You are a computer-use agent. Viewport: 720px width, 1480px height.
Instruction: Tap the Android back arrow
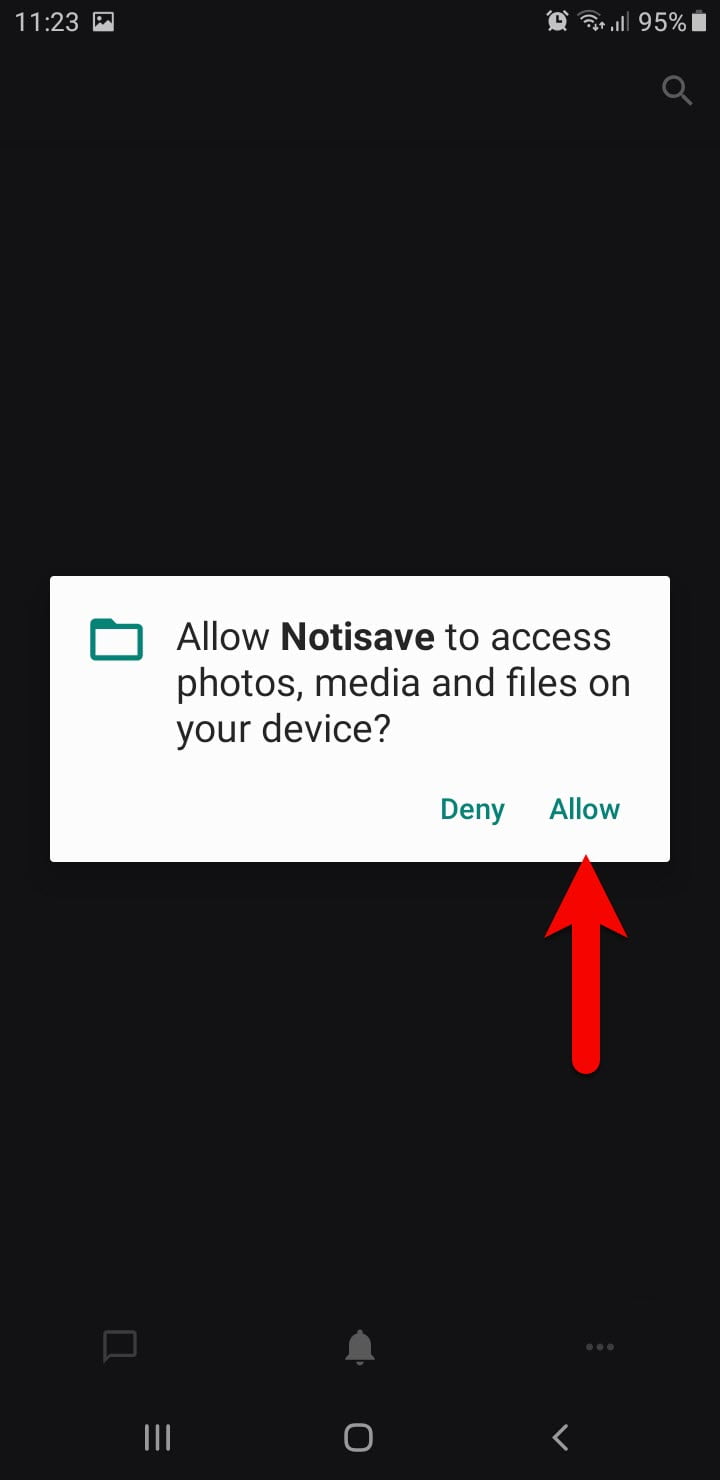561,1438
